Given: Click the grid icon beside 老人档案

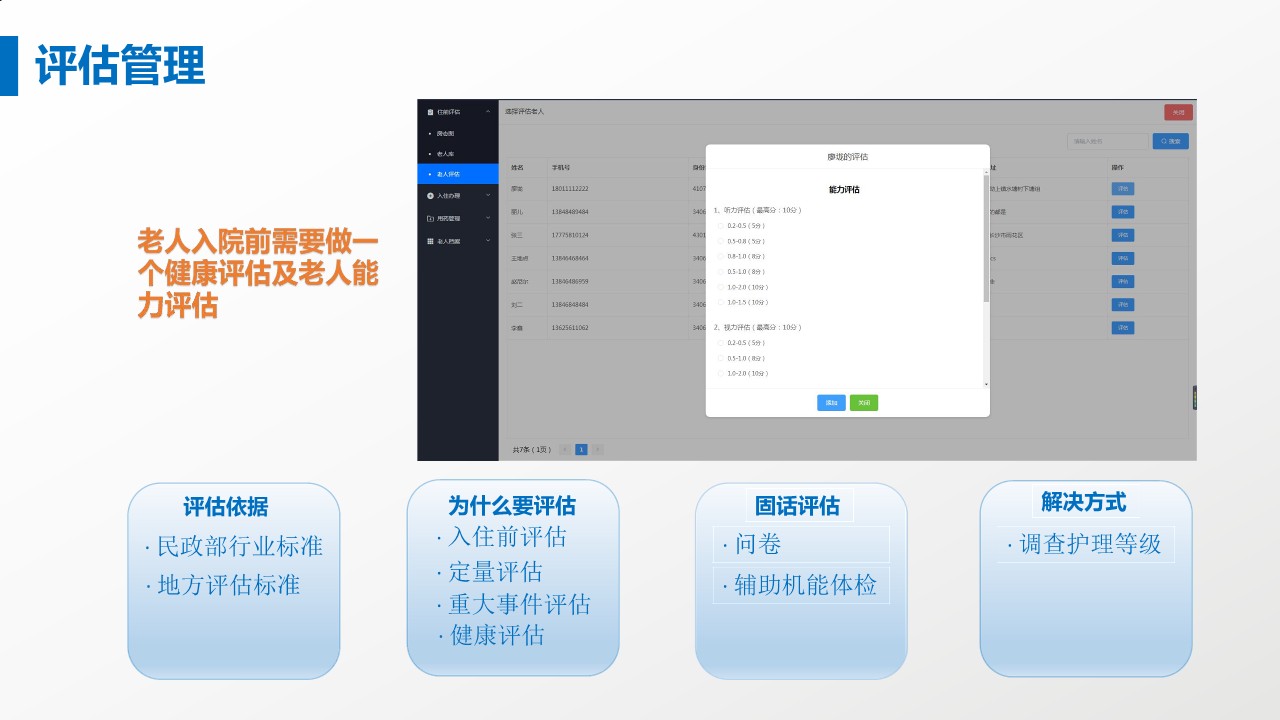Looking at the screenshot, I should (430, 240).
